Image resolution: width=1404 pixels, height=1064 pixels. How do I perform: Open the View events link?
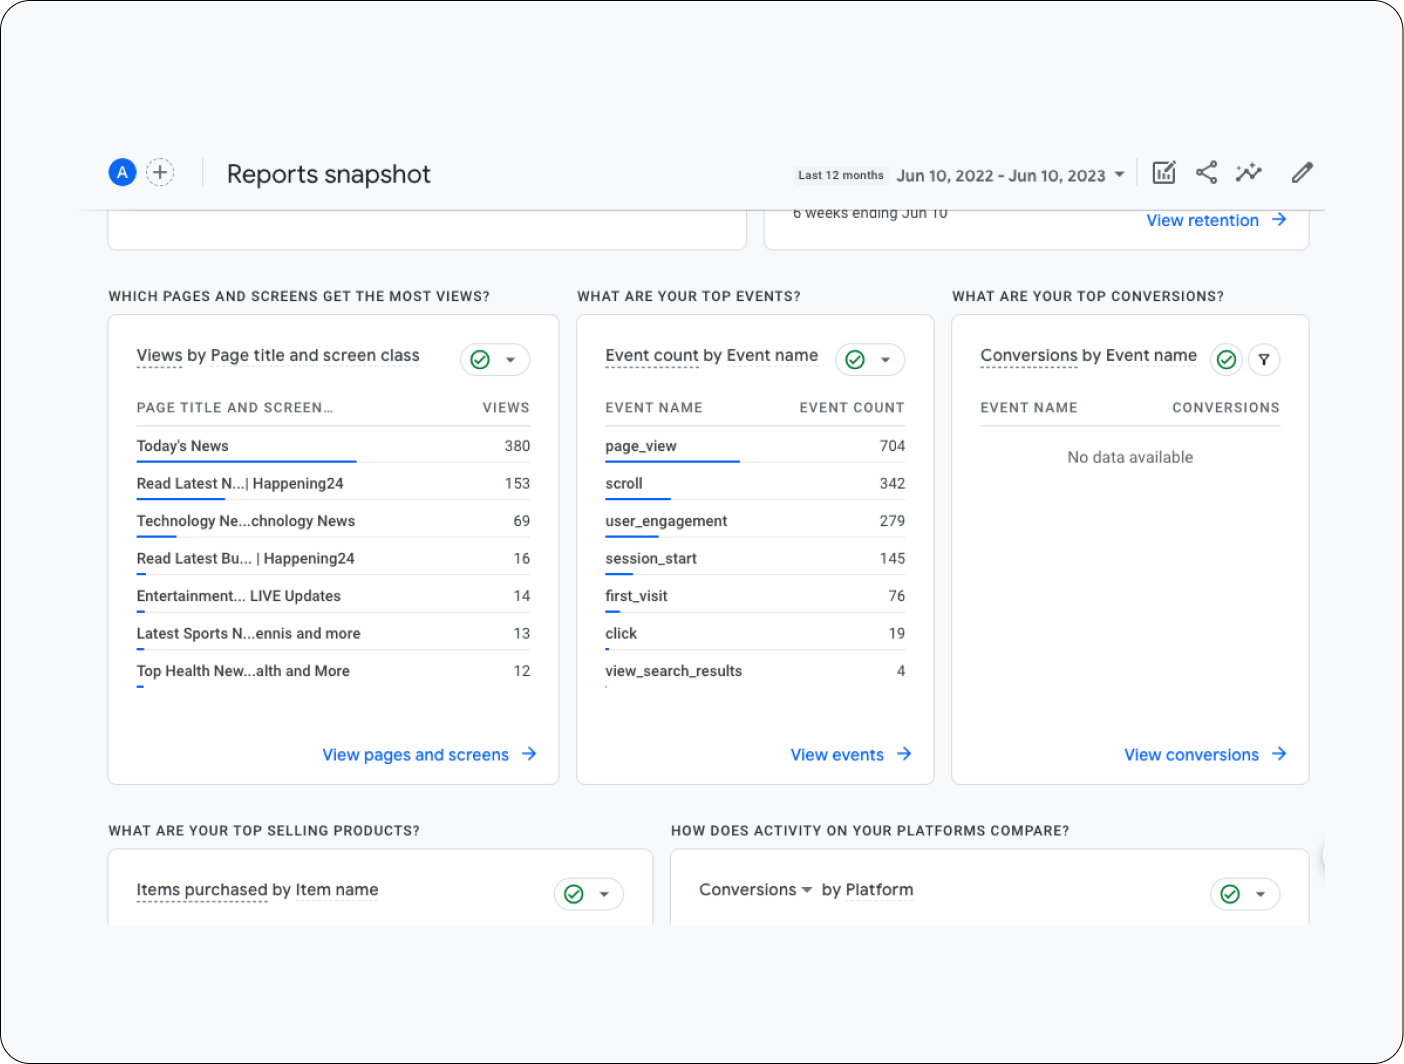tap(837, 755)
